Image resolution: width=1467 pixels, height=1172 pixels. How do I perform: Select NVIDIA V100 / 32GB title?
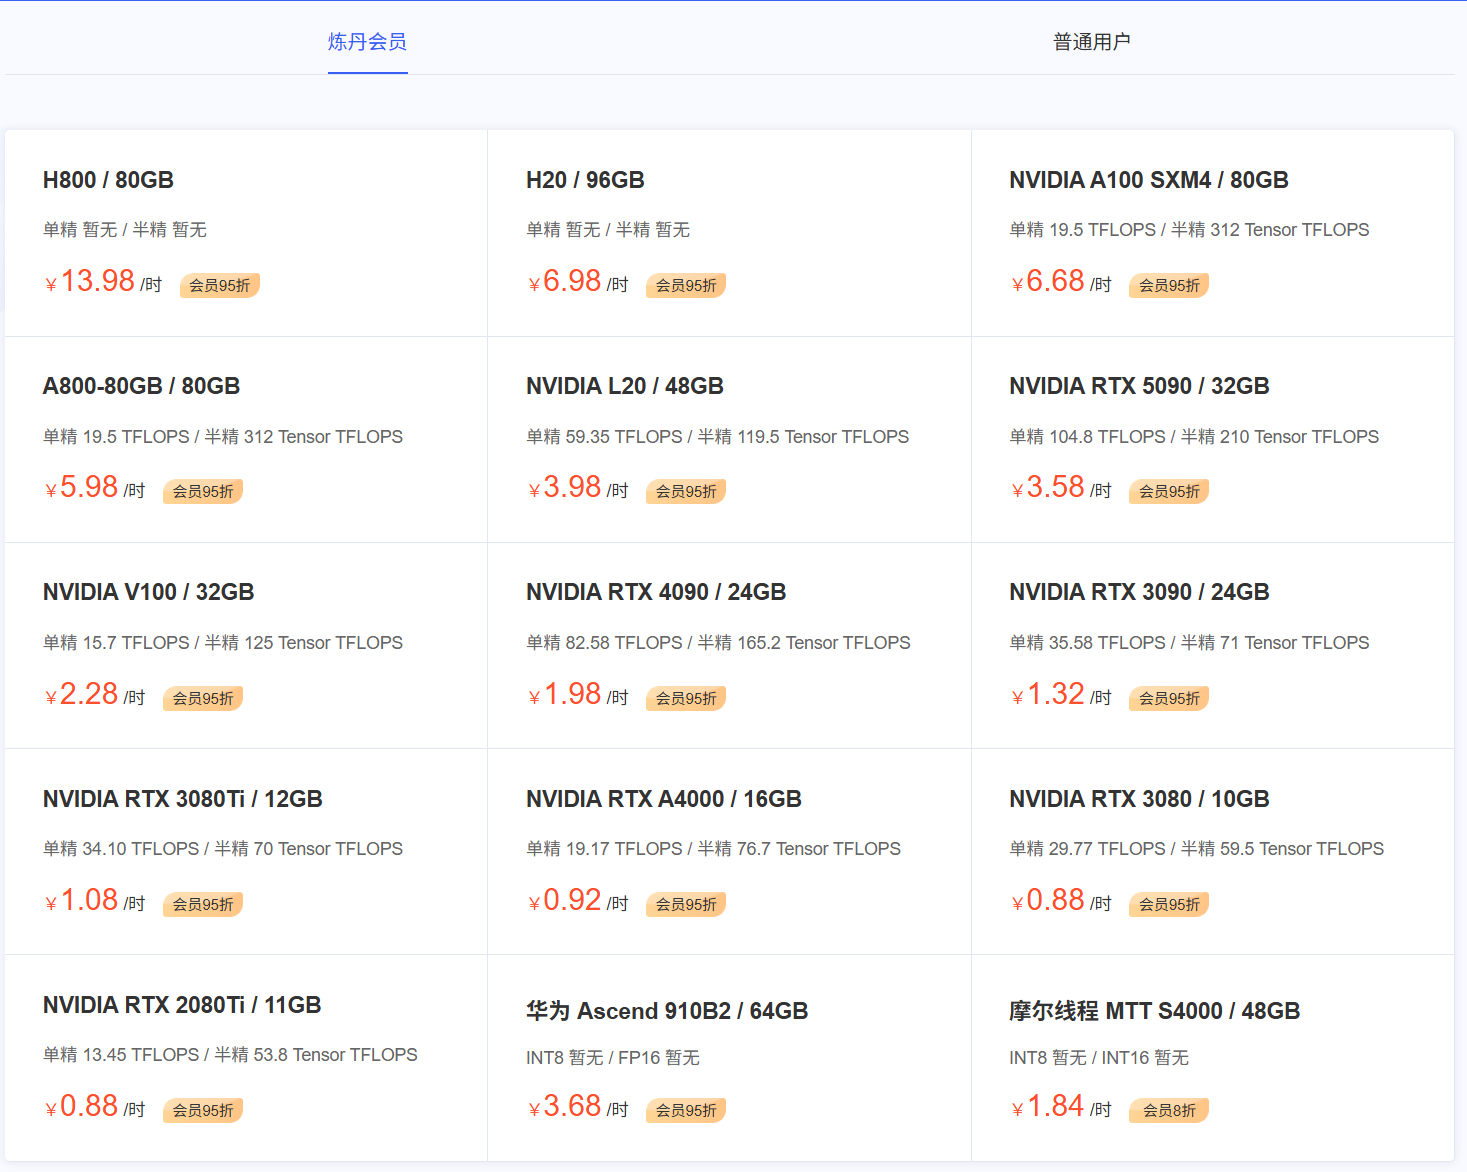coord(148,592)
